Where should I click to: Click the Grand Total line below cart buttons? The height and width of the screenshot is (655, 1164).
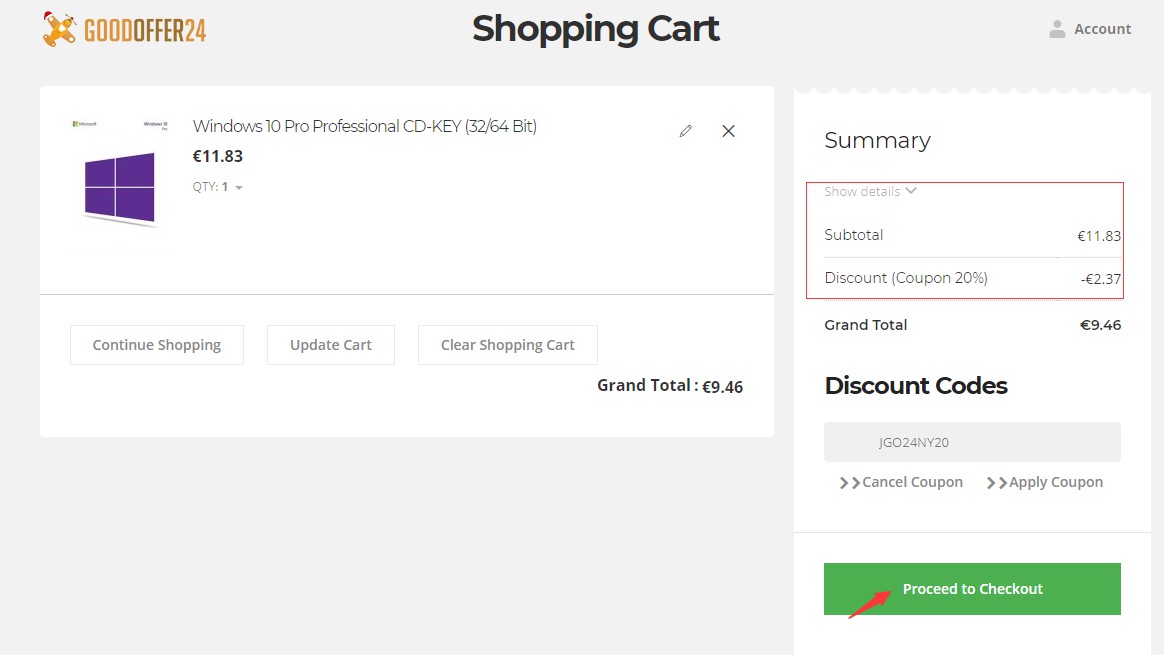tap(670, 386)
